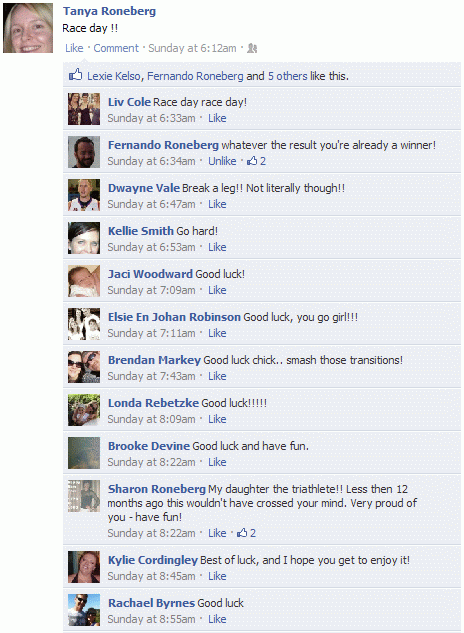This screenshot has width=464, height=633.
Task: Unlike Fernando Roneberg's comment
Action: coord(222,161)
